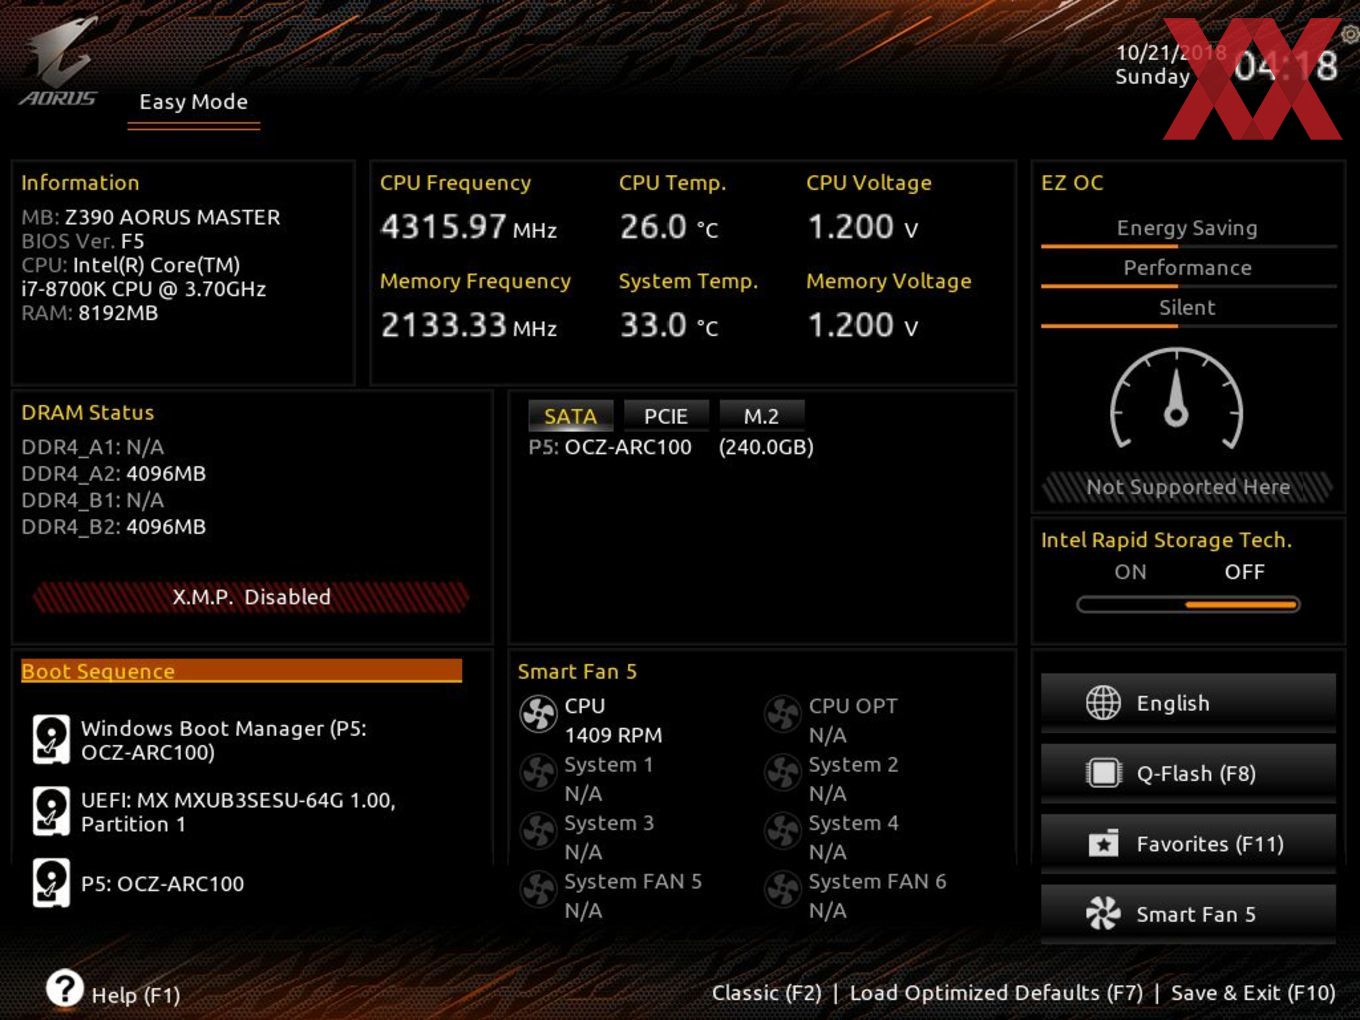Click the MB: Z390 AORUS MASTER line
This screenshot has height=1020, width=1360.
coord(151,217)
